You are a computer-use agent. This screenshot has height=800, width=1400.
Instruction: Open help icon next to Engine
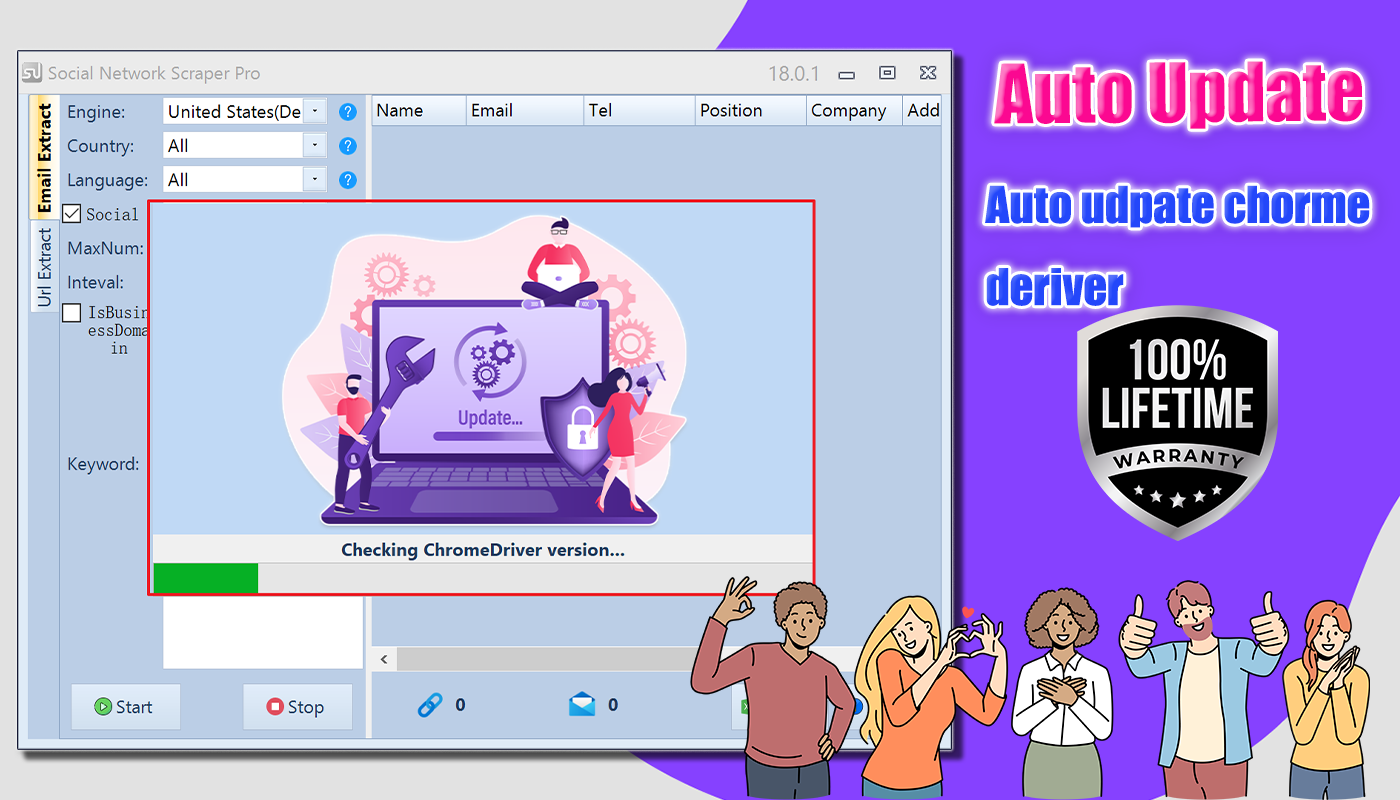click(x=348, y=112)
